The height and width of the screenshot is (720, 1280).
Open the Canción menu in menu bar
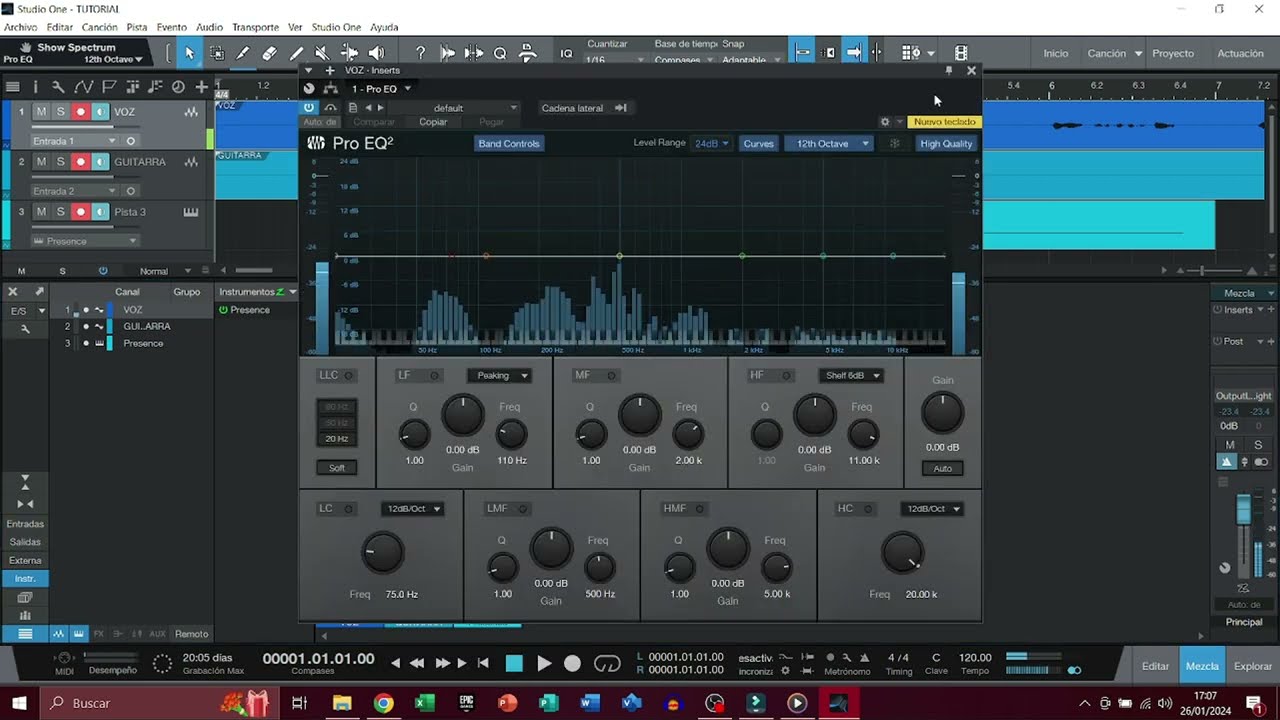pyautogui.click(x=100, y=27)
